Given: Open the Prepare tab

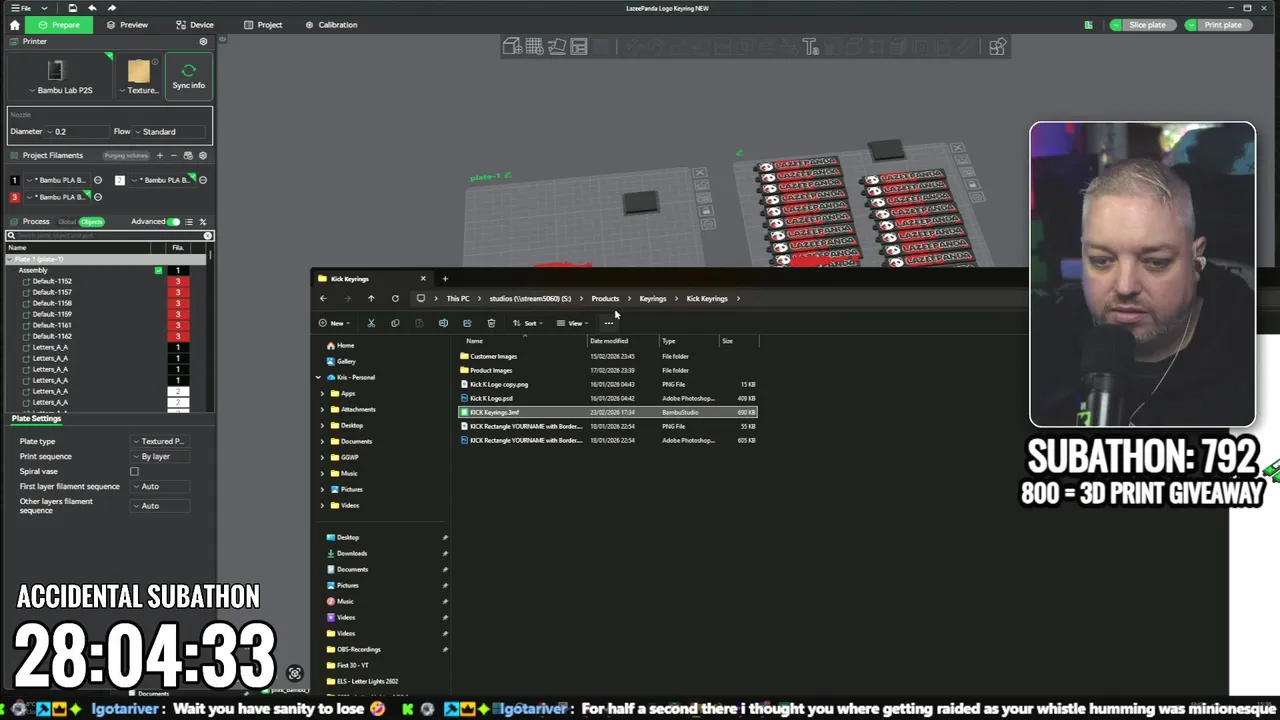Looking at the screenshot, I should (59, 25).
